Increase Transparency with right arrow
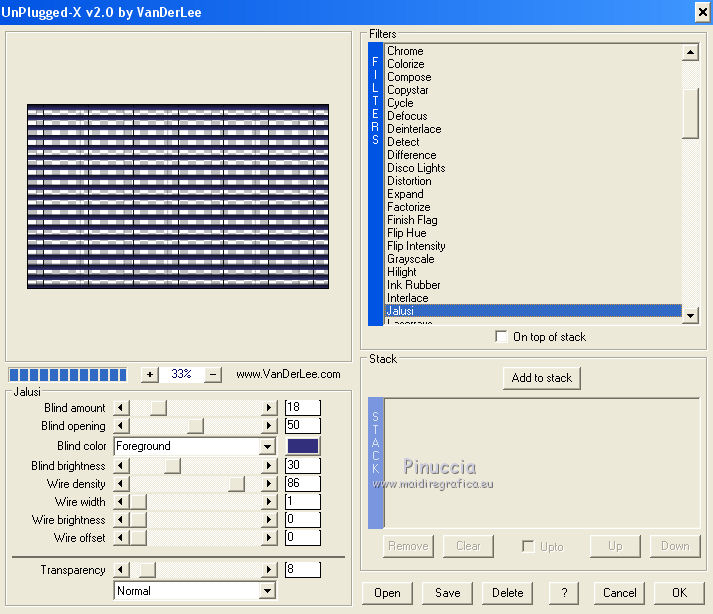Image resolution: width=713 pixels, height=614 pixels. (269, 569)
